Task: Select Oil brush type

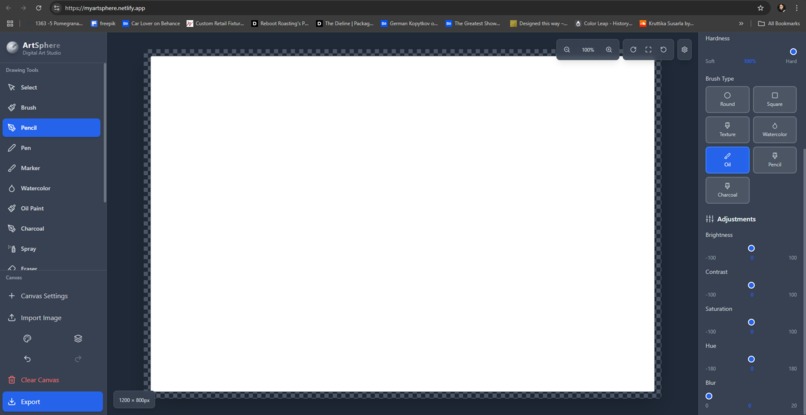Action: 727,160
